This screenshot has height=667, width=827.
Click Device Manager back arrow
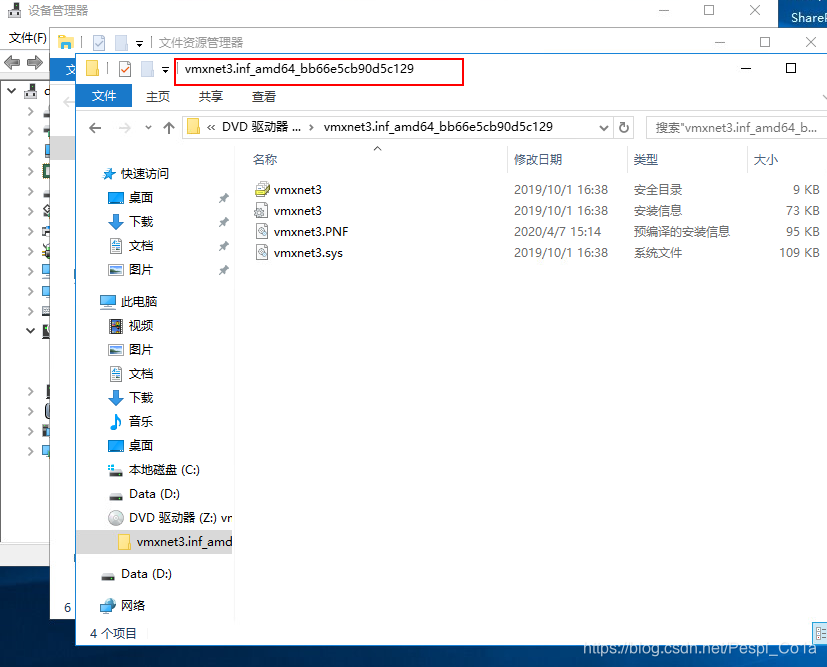12,63
